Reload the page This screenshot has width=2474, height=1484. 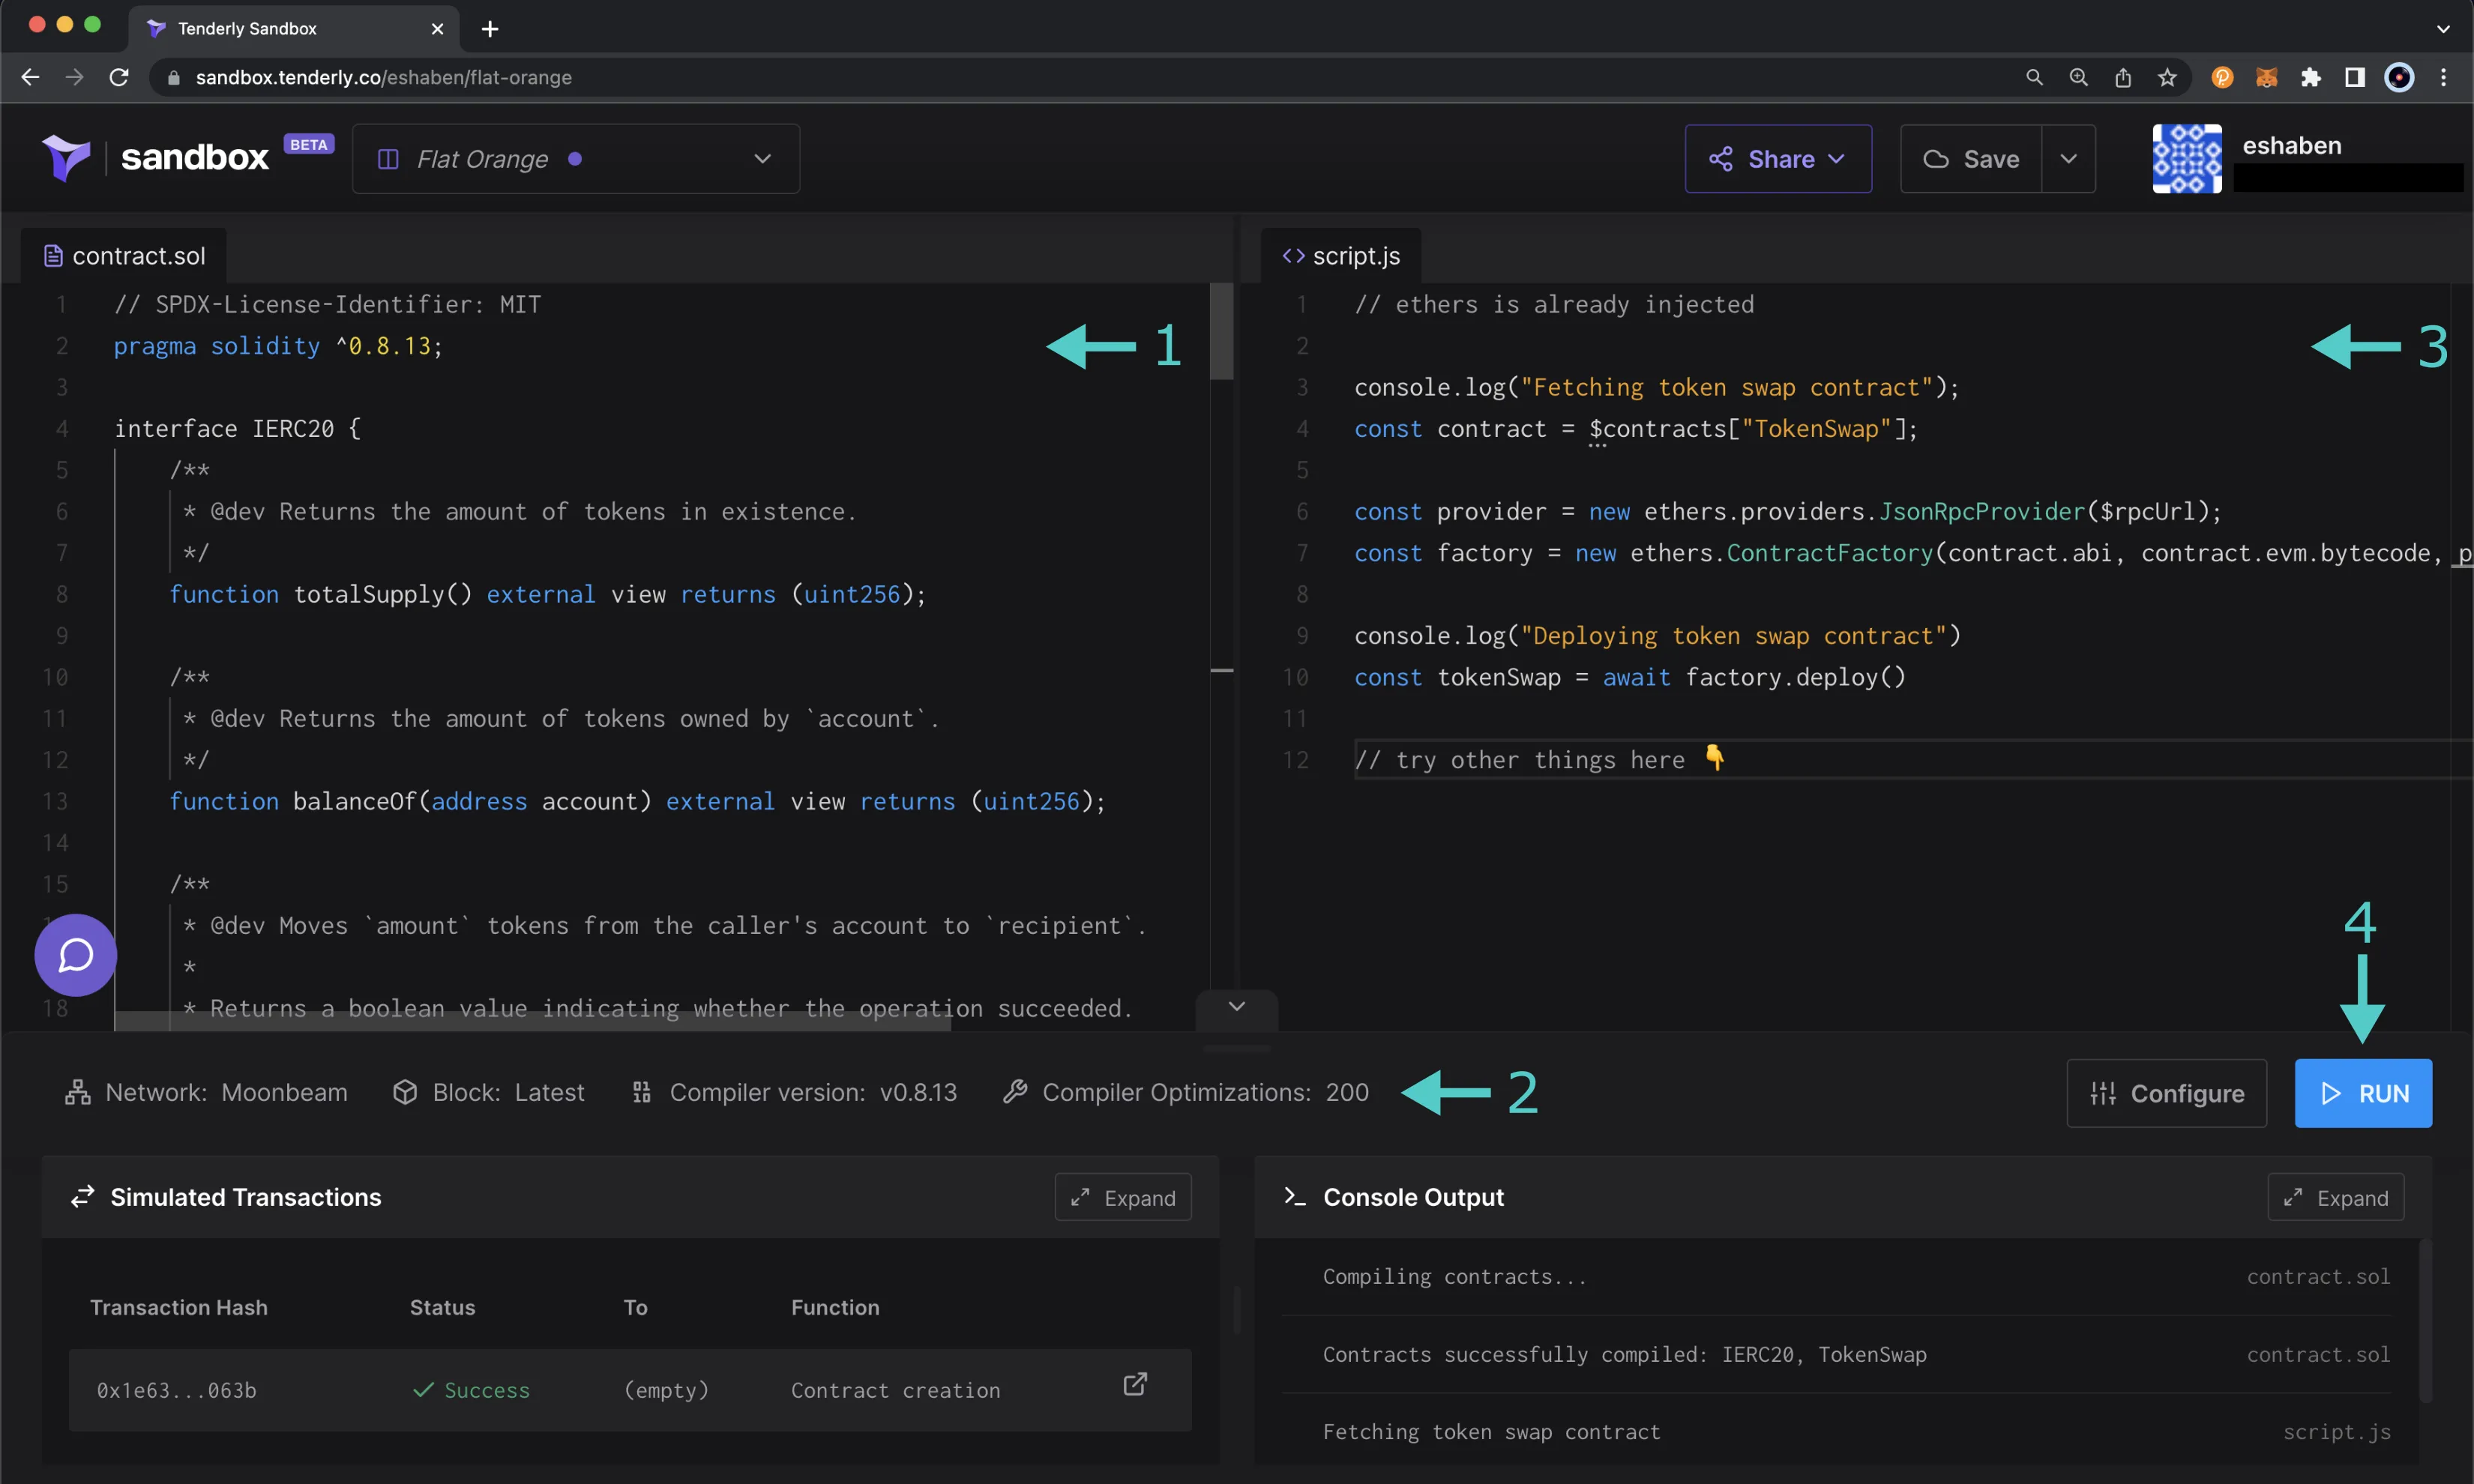coord(119,77)
